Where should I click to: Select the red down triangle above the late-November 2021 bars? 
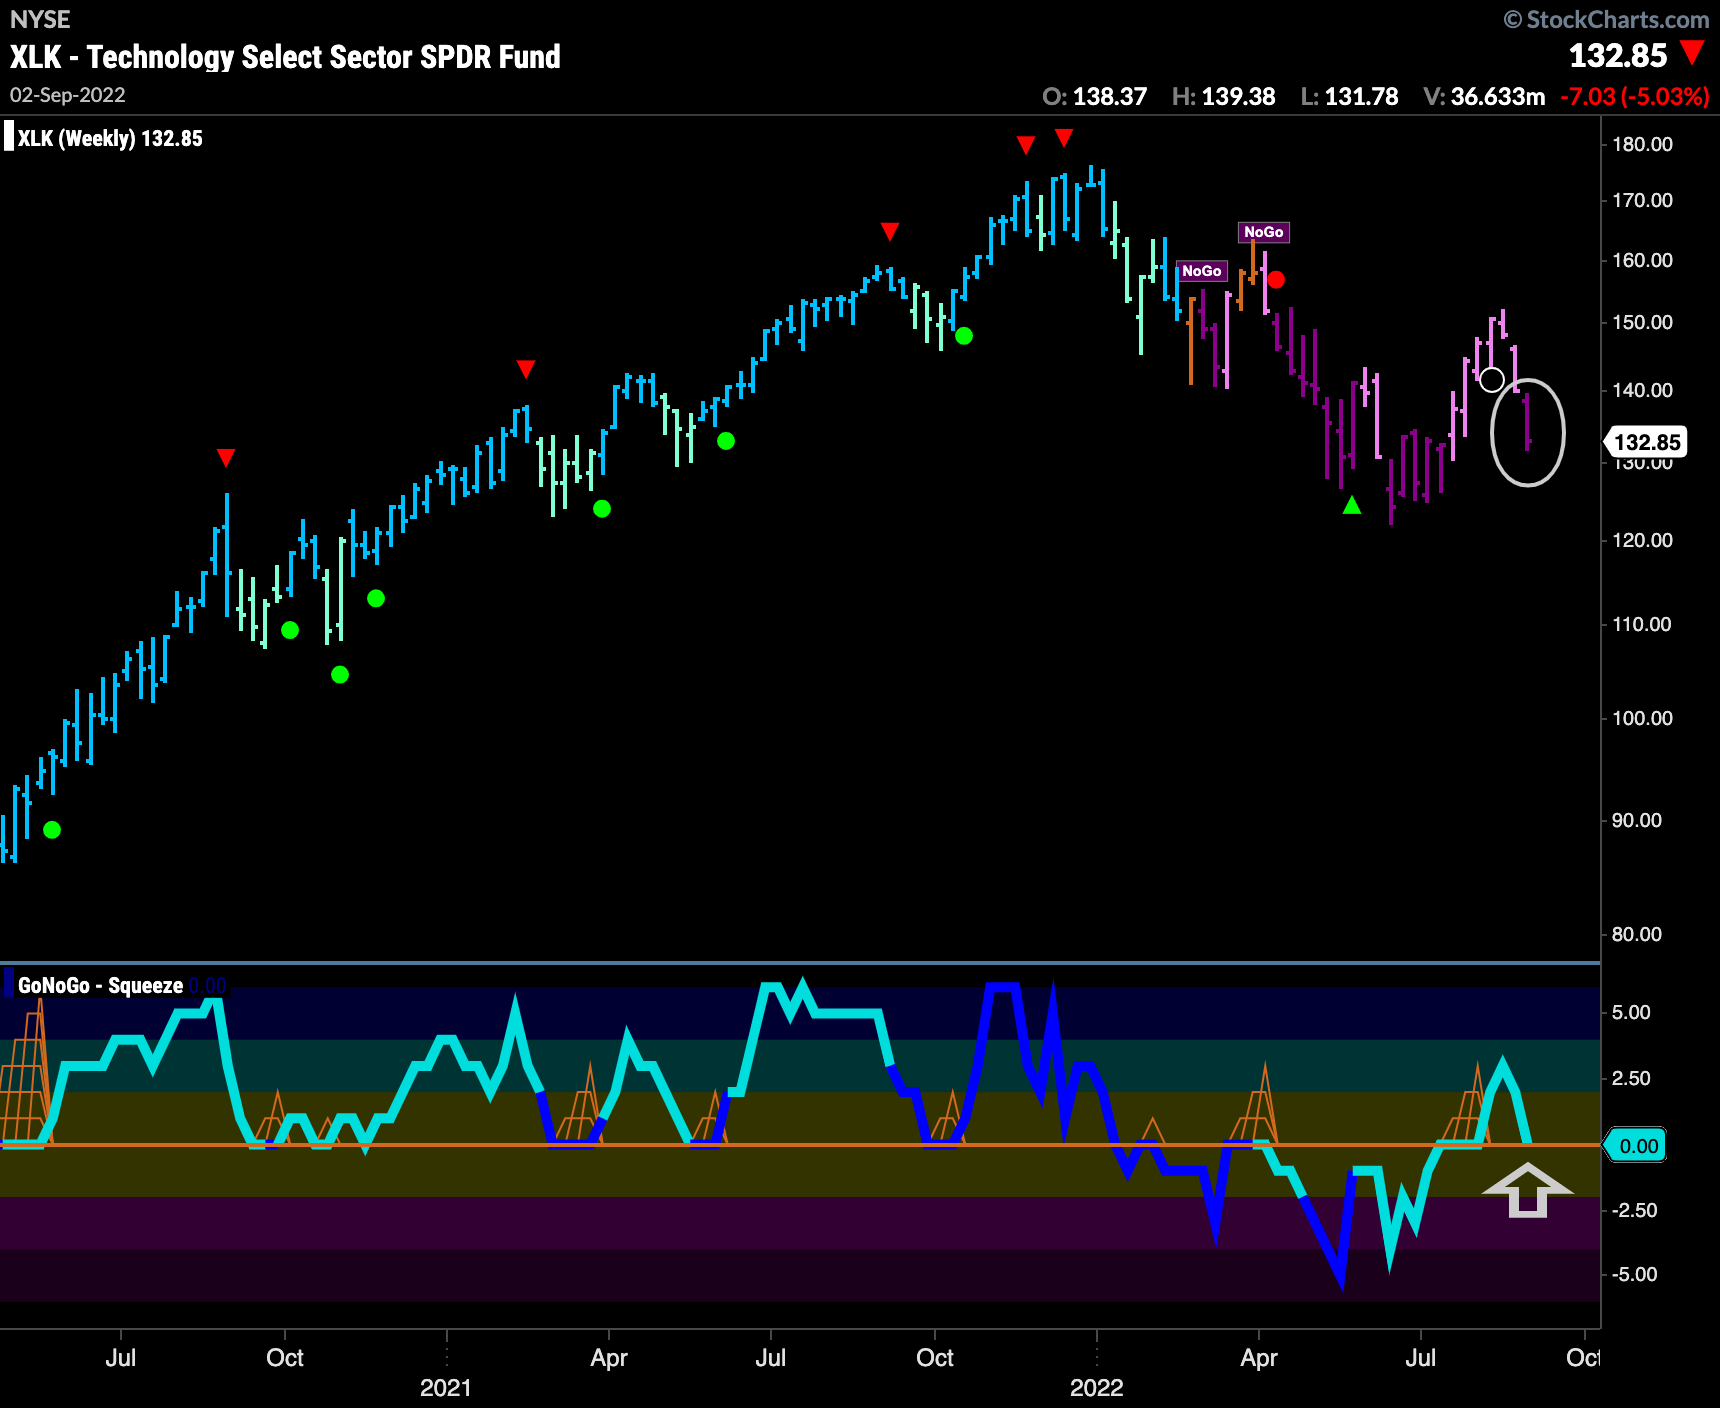pyautogui.click(x=1026, y=146)
